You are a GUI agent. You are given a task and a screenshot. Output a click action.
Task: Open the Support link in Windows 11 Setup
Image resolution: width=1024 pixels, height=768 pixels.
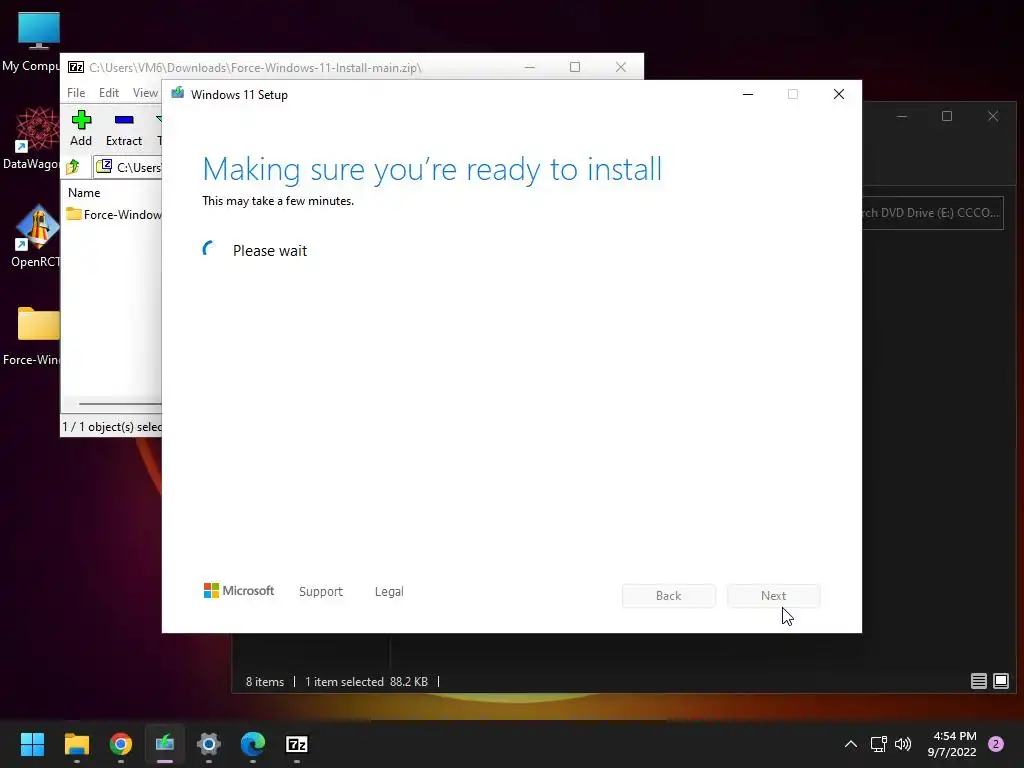[321, 592]
